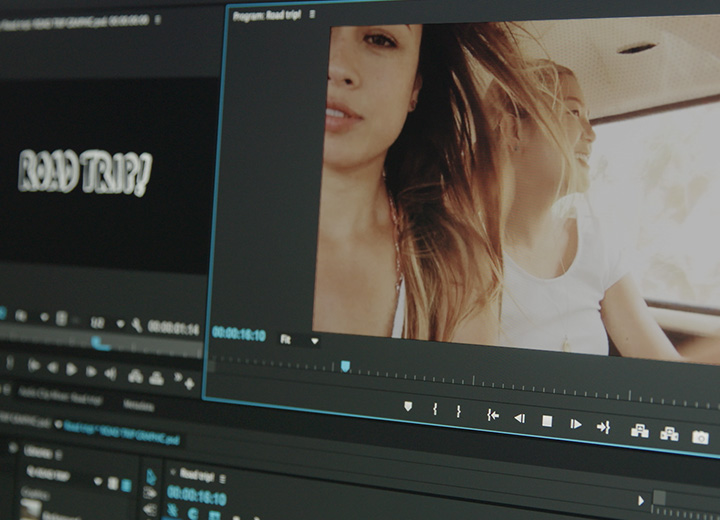This screenshot has width=720, height=520.
Task: Click the Go to Out point icon
Action: (603, 427)
